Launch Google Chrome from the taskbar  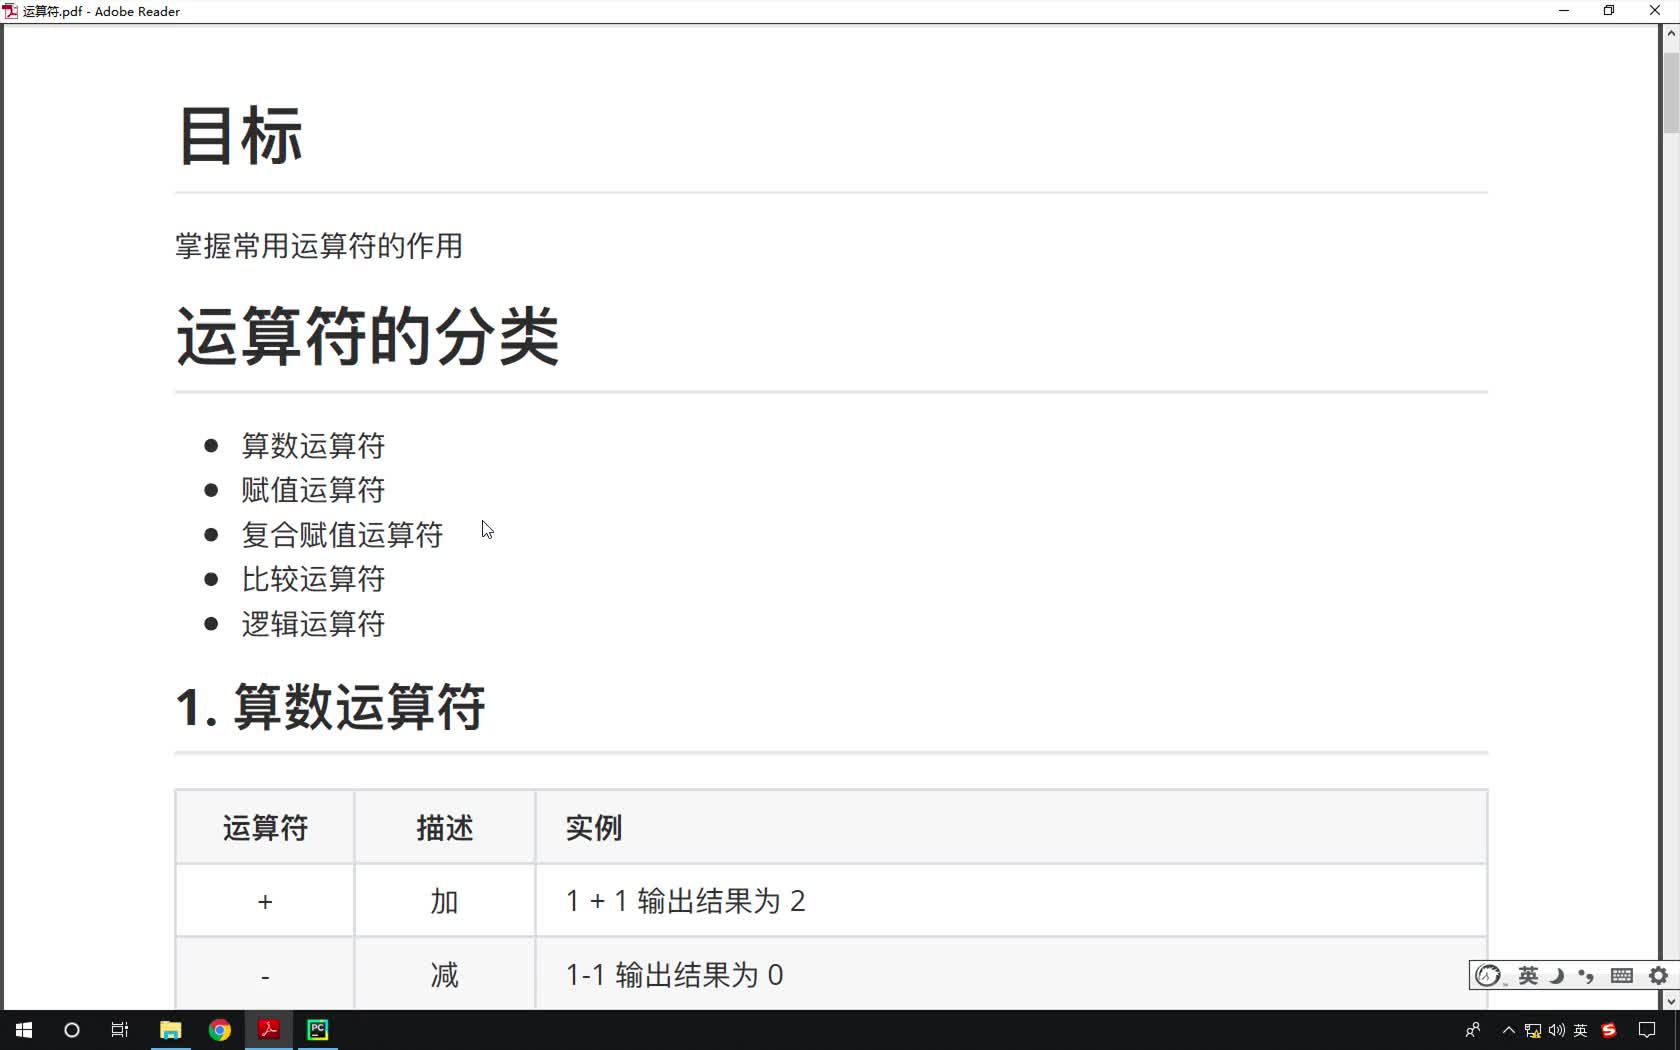220,1030
